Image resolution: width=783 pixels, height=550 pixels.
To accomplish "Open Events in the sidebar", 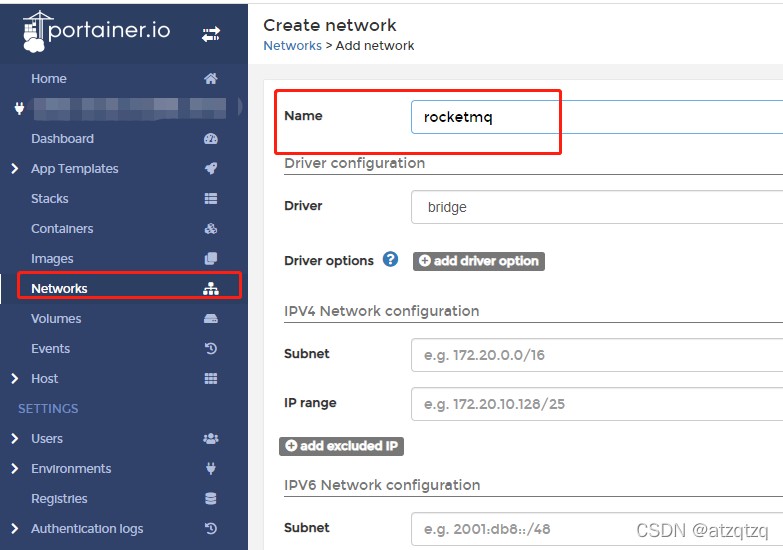I will tap(50, 349).
